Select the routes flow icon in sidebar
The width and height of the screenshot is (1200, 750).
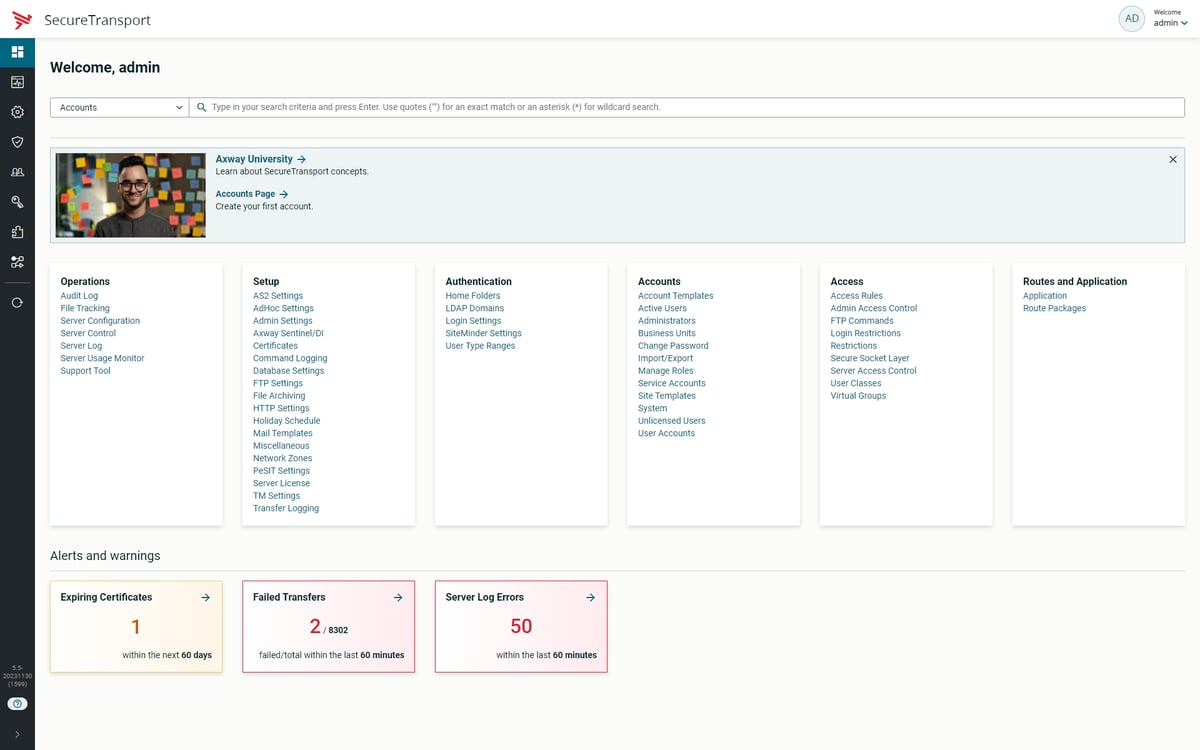pos(17,262)
